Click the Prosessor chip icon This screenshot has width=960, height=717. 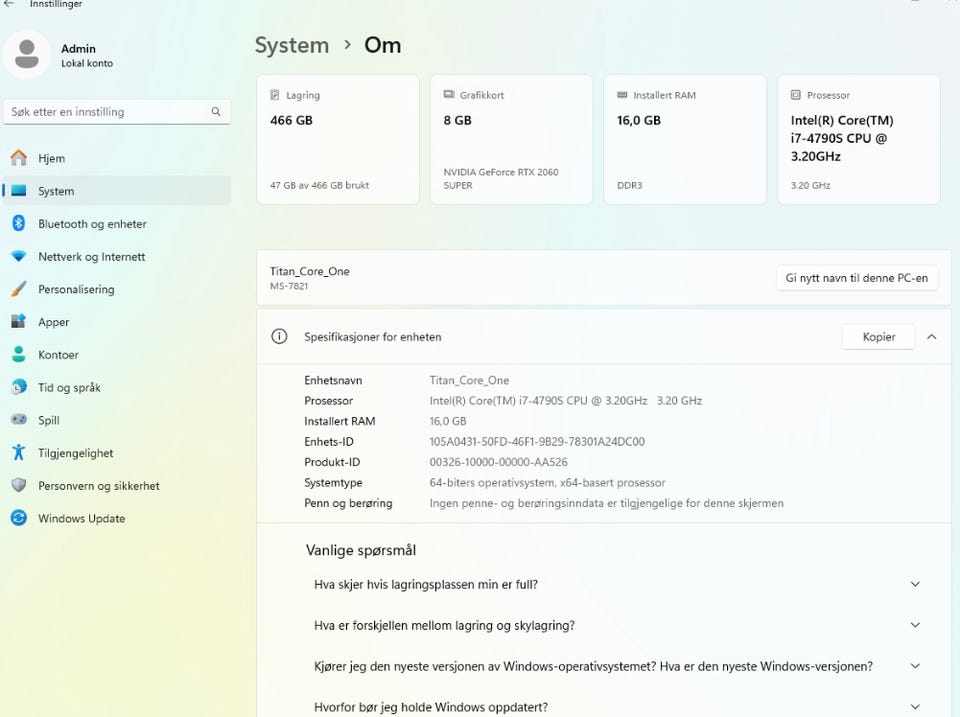pyautogui.click(x=796, y=95)
